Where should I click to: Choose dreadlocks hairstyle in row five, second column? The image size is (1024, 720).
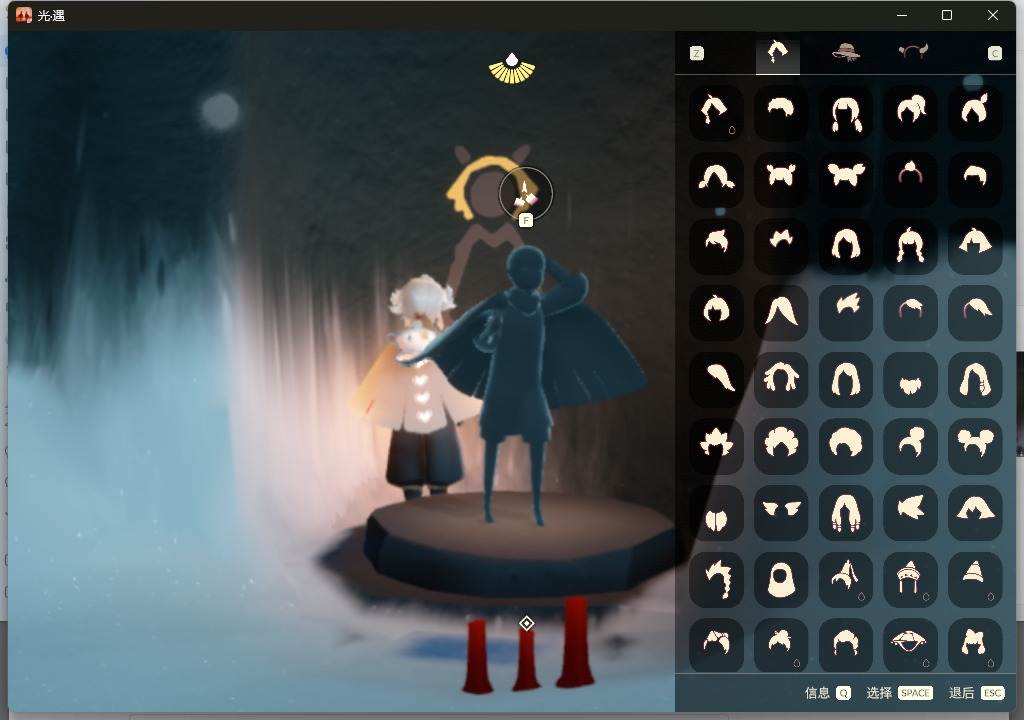(781, 380)
